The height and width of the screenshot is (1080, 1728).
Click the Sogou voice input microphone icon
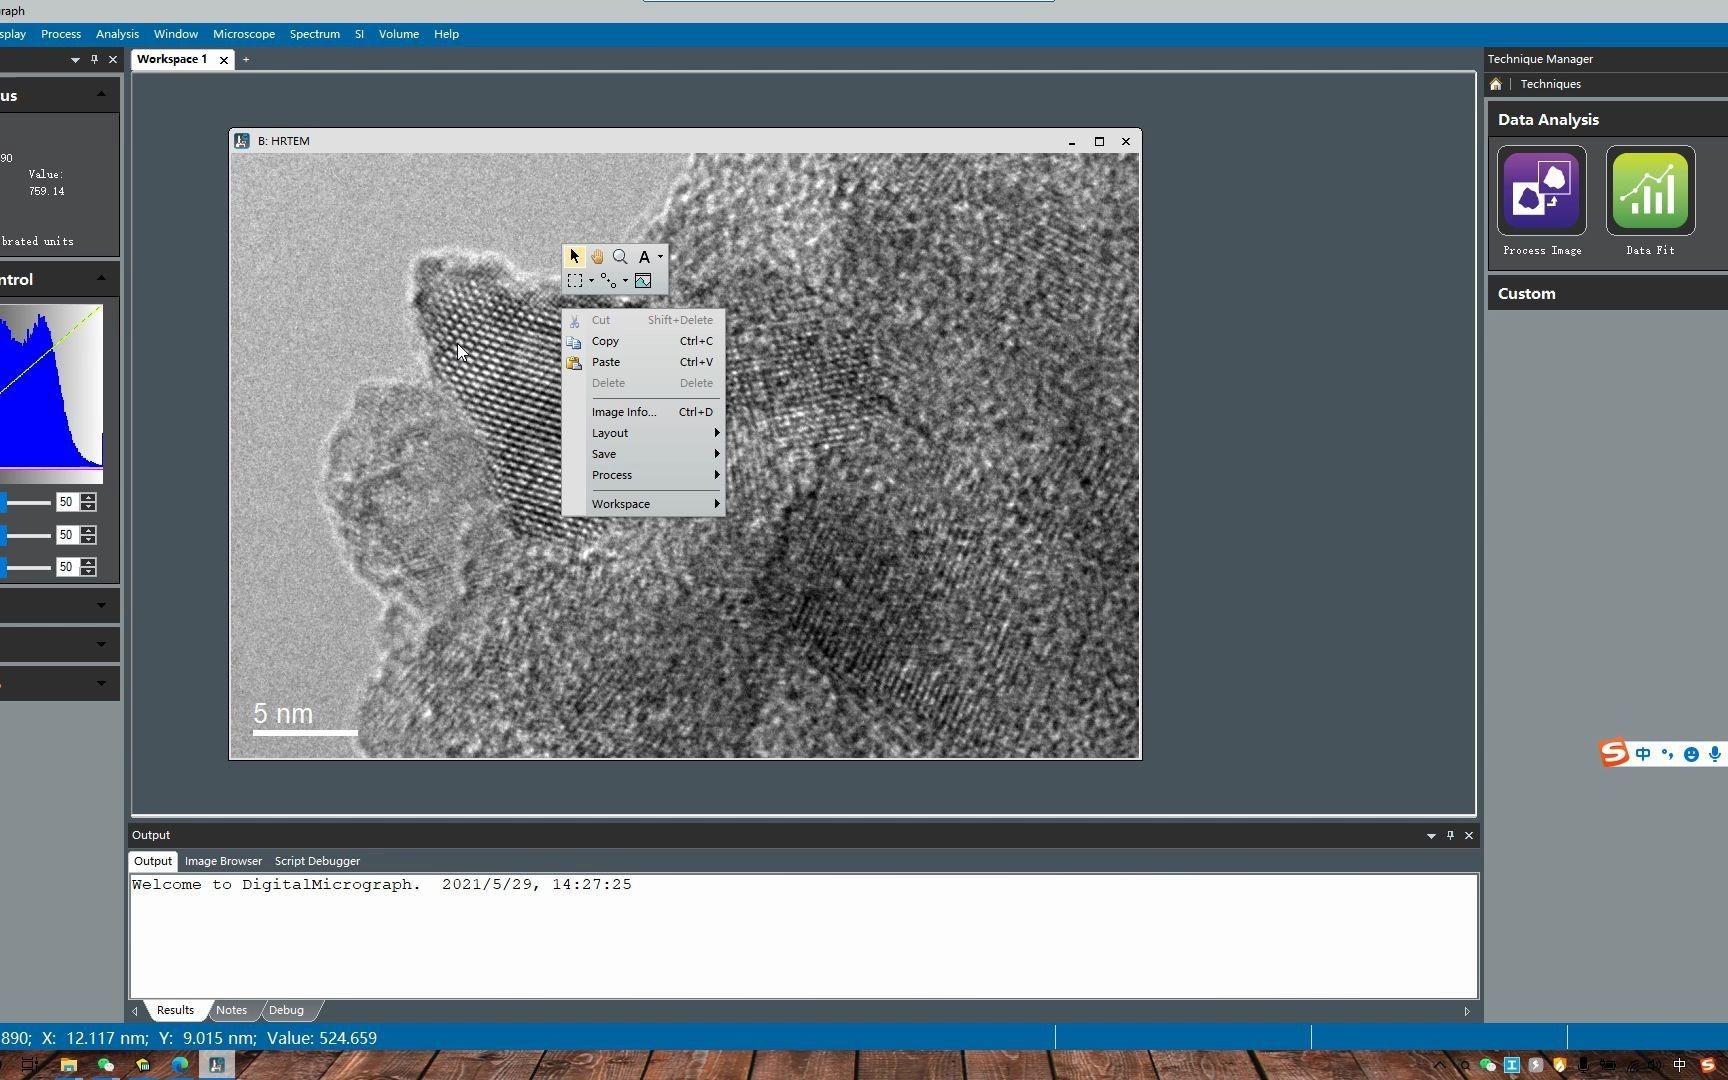(1717, 754)
